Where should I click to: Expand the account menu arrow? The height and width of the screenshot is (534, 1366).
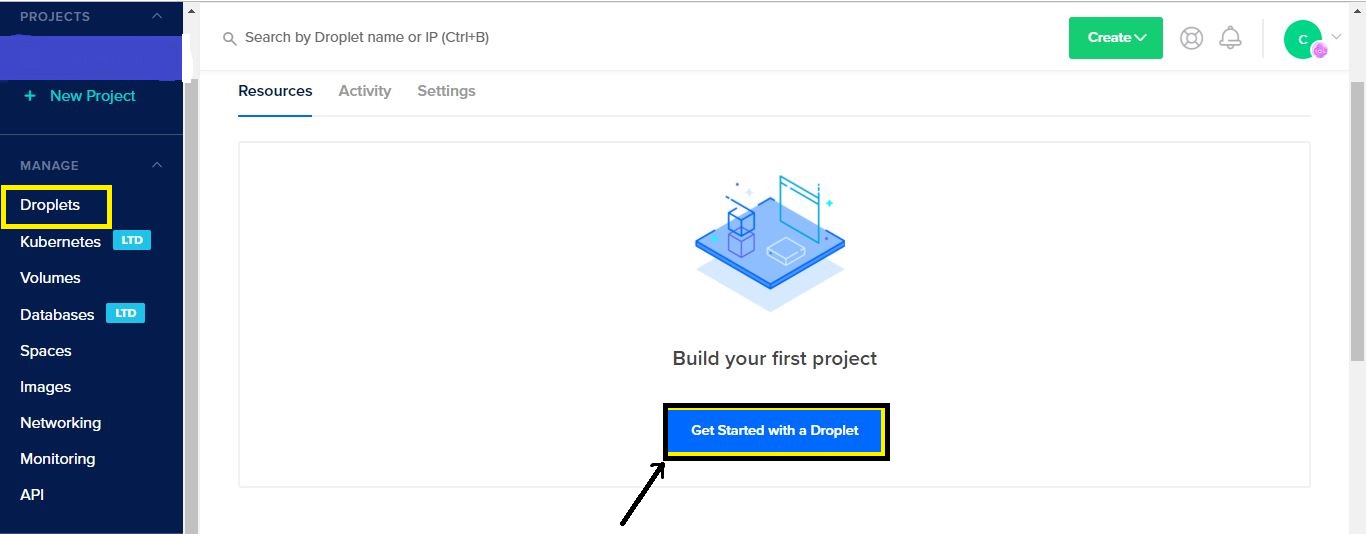[x=1337, y=37]
